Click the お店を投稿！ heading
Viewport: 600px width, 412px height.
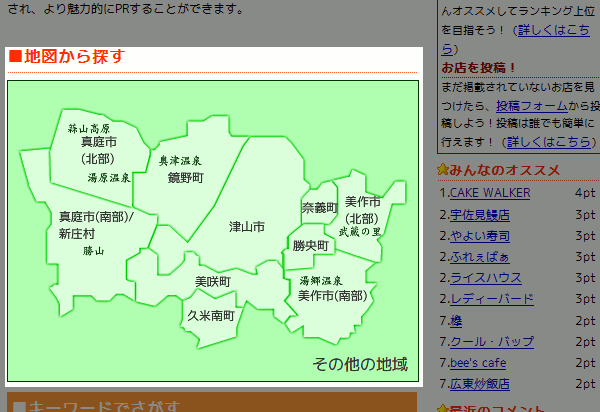[478, 68]
